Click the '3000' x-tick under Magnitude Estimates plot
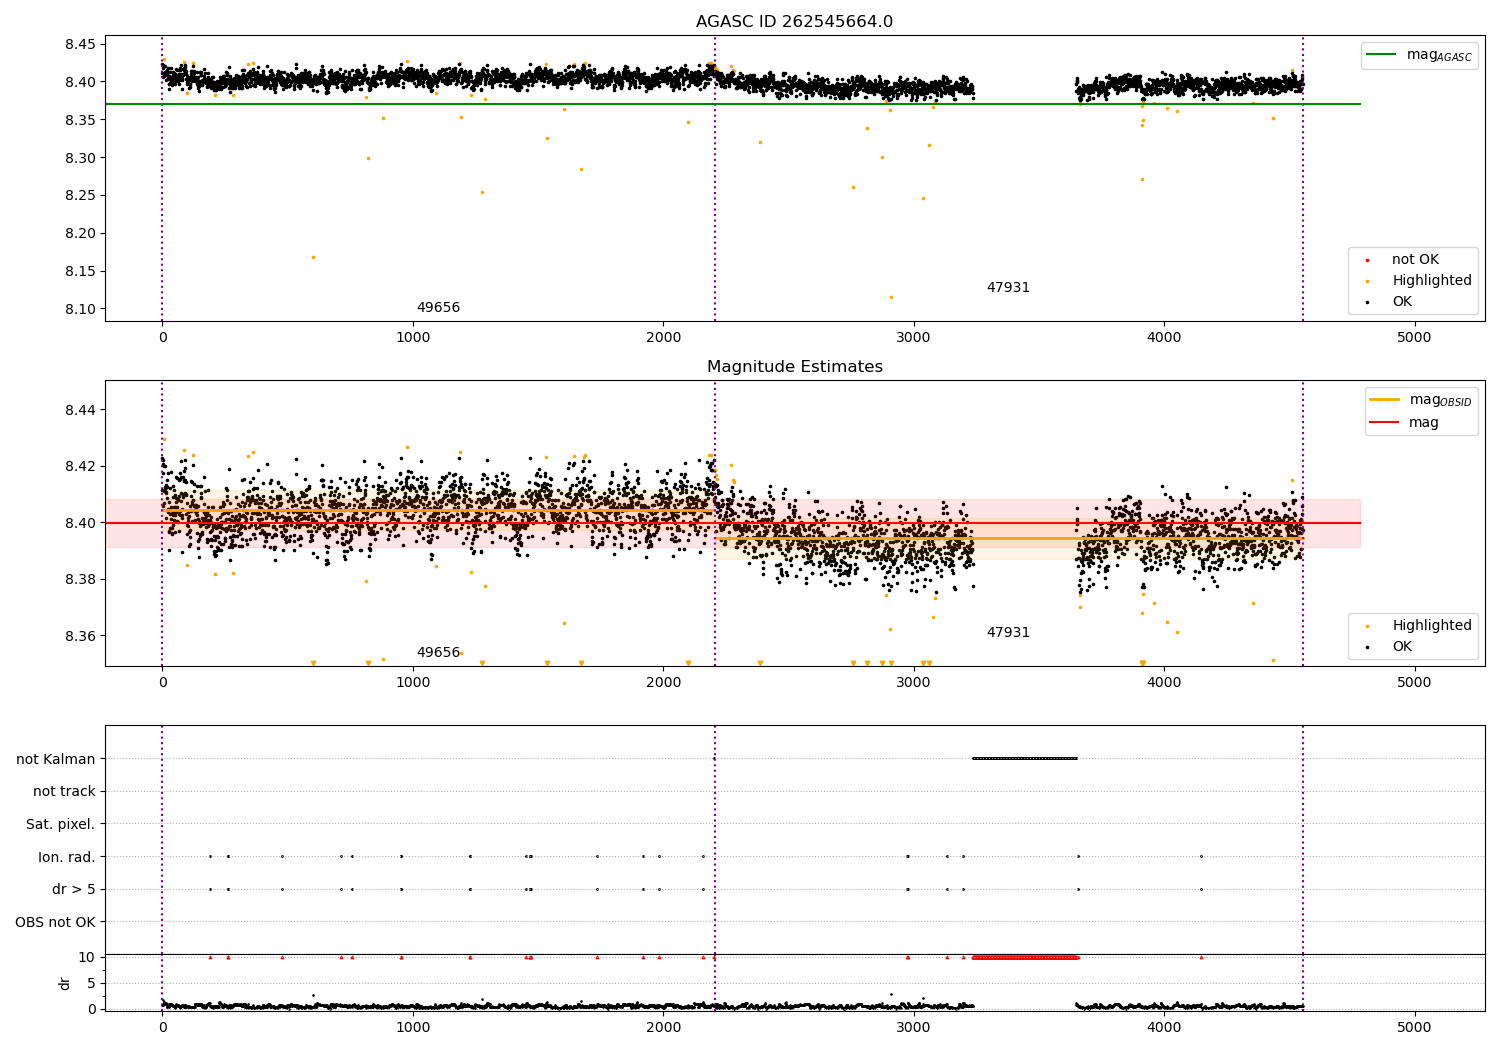 pyautogui.click(x=914, y=682)
